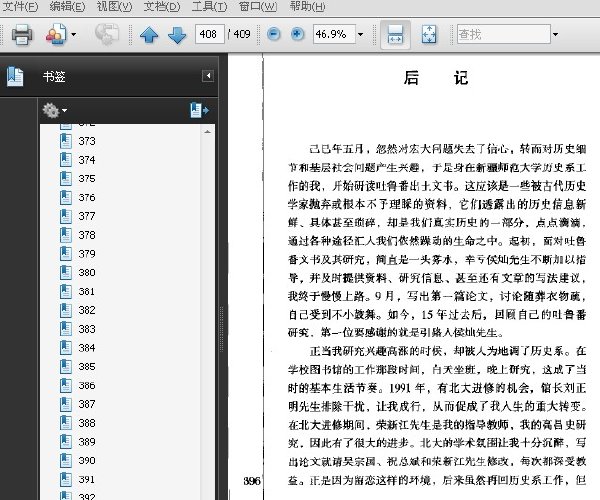
Task: Select bookmark 379
Action: tap(87, 254)
